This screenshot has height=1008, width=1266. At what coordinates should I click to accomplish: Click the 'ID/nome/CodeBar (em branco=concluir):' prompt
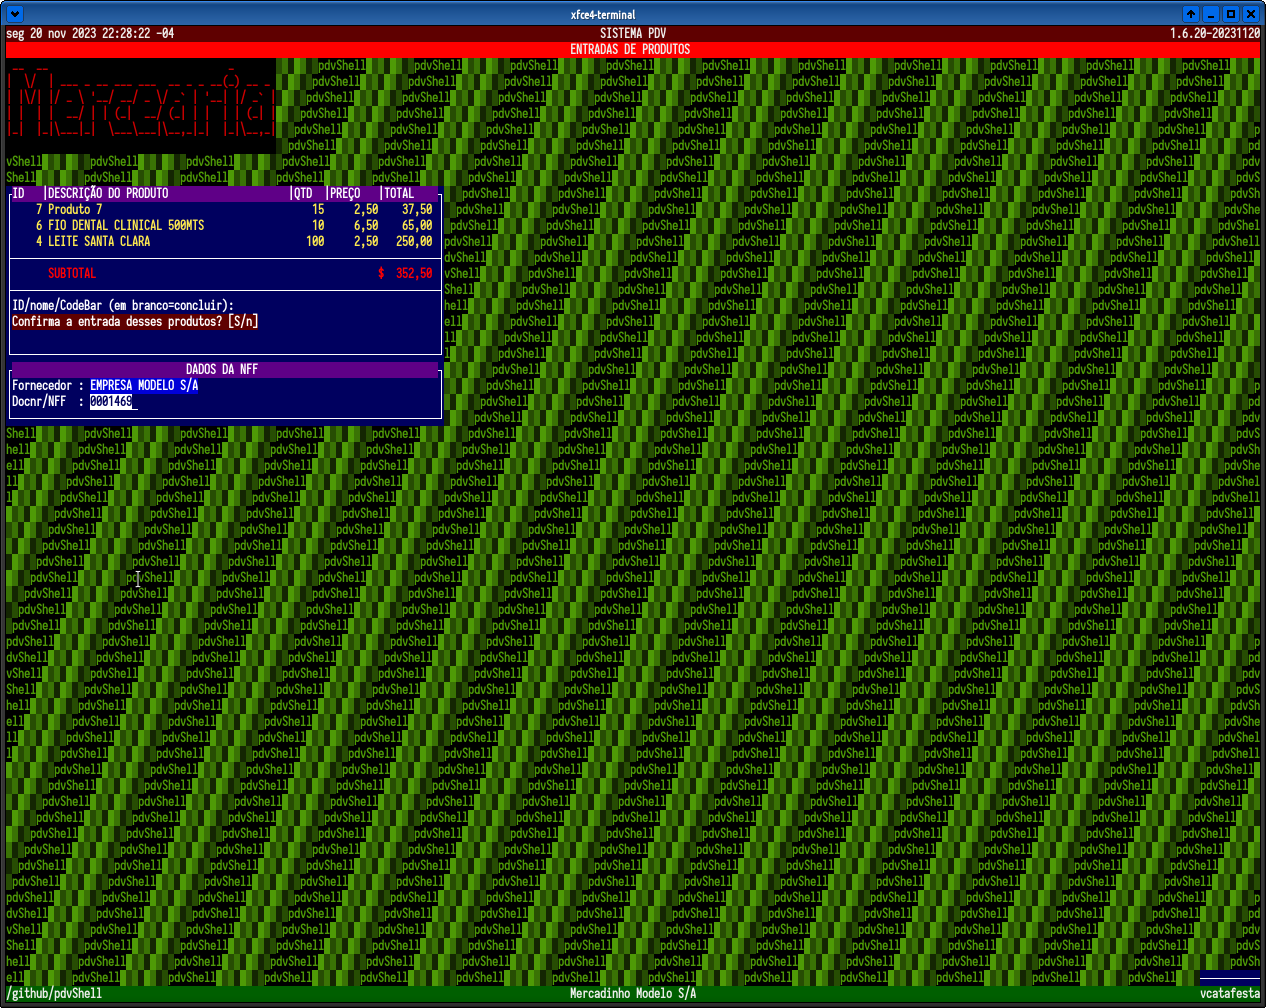[x=123, y=305]
